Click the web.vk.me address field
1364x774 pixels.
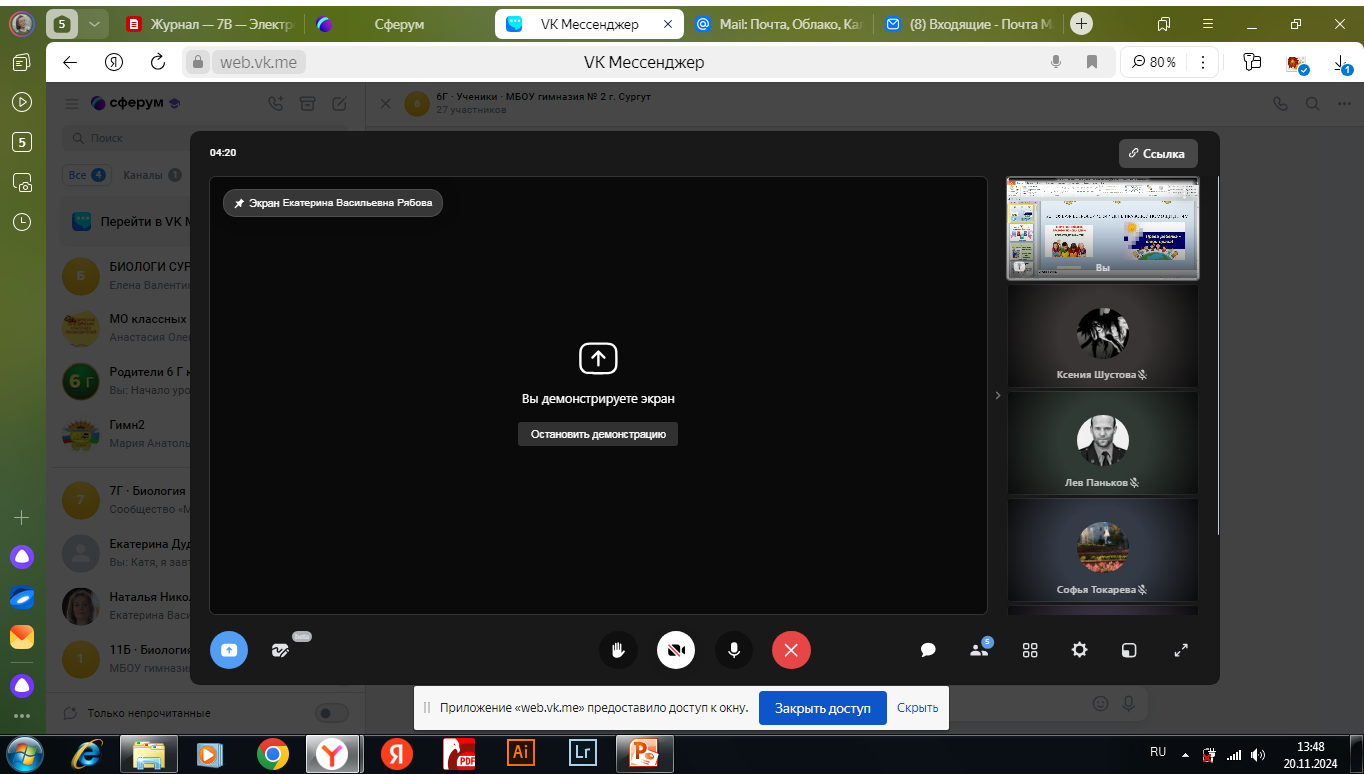click(258, 62)
